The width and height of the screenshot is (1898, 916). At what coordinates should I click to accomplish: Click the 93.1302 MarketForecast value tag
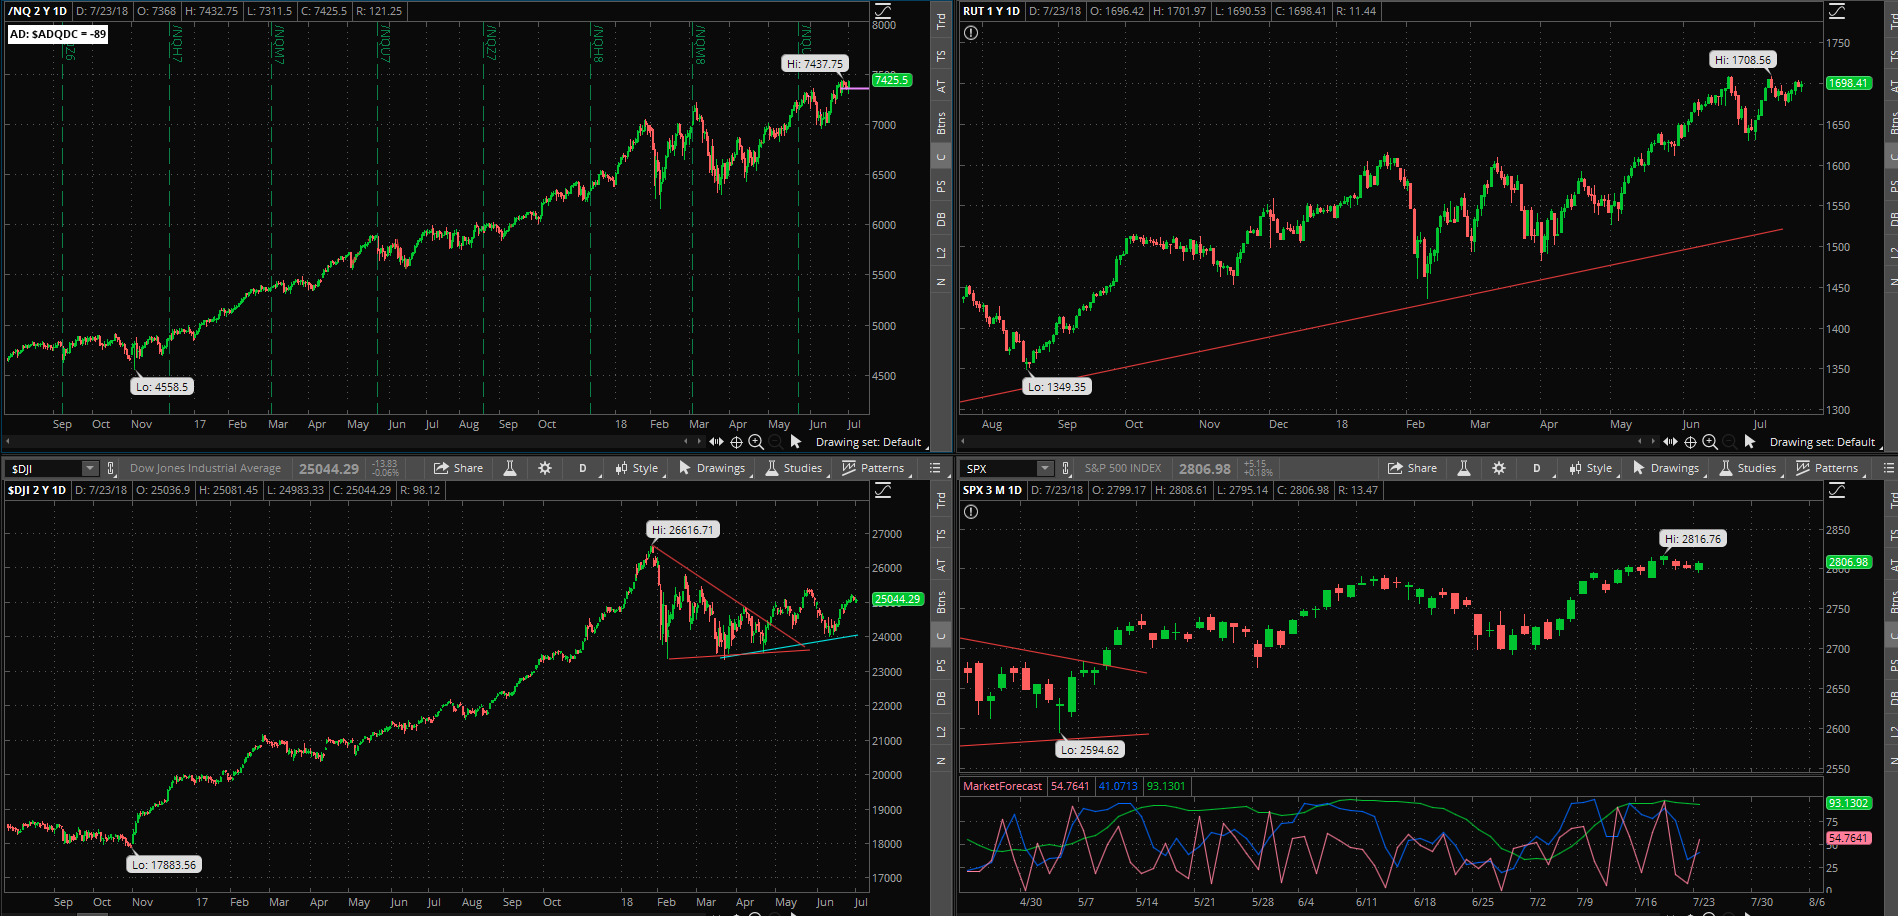[x=1848, y=803]
